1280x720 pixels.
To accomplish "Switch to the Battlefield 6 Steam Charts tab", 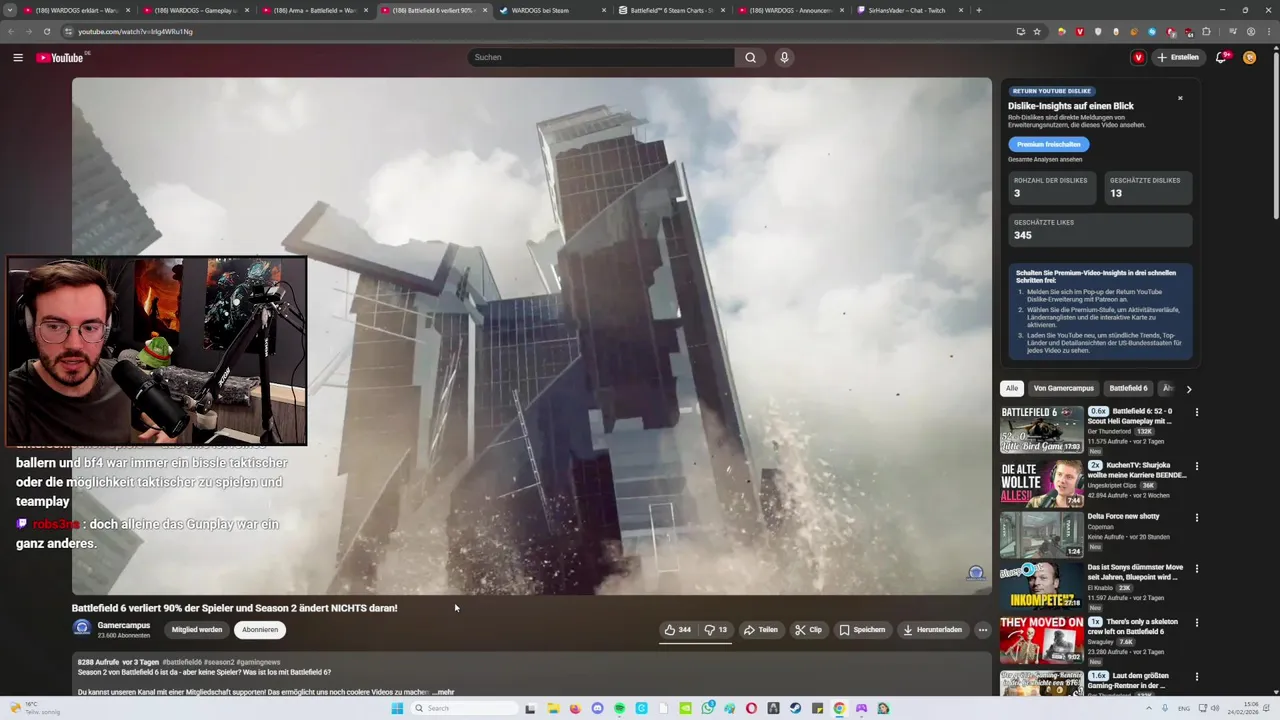I will pyautogui.click(x=670, y=10).
